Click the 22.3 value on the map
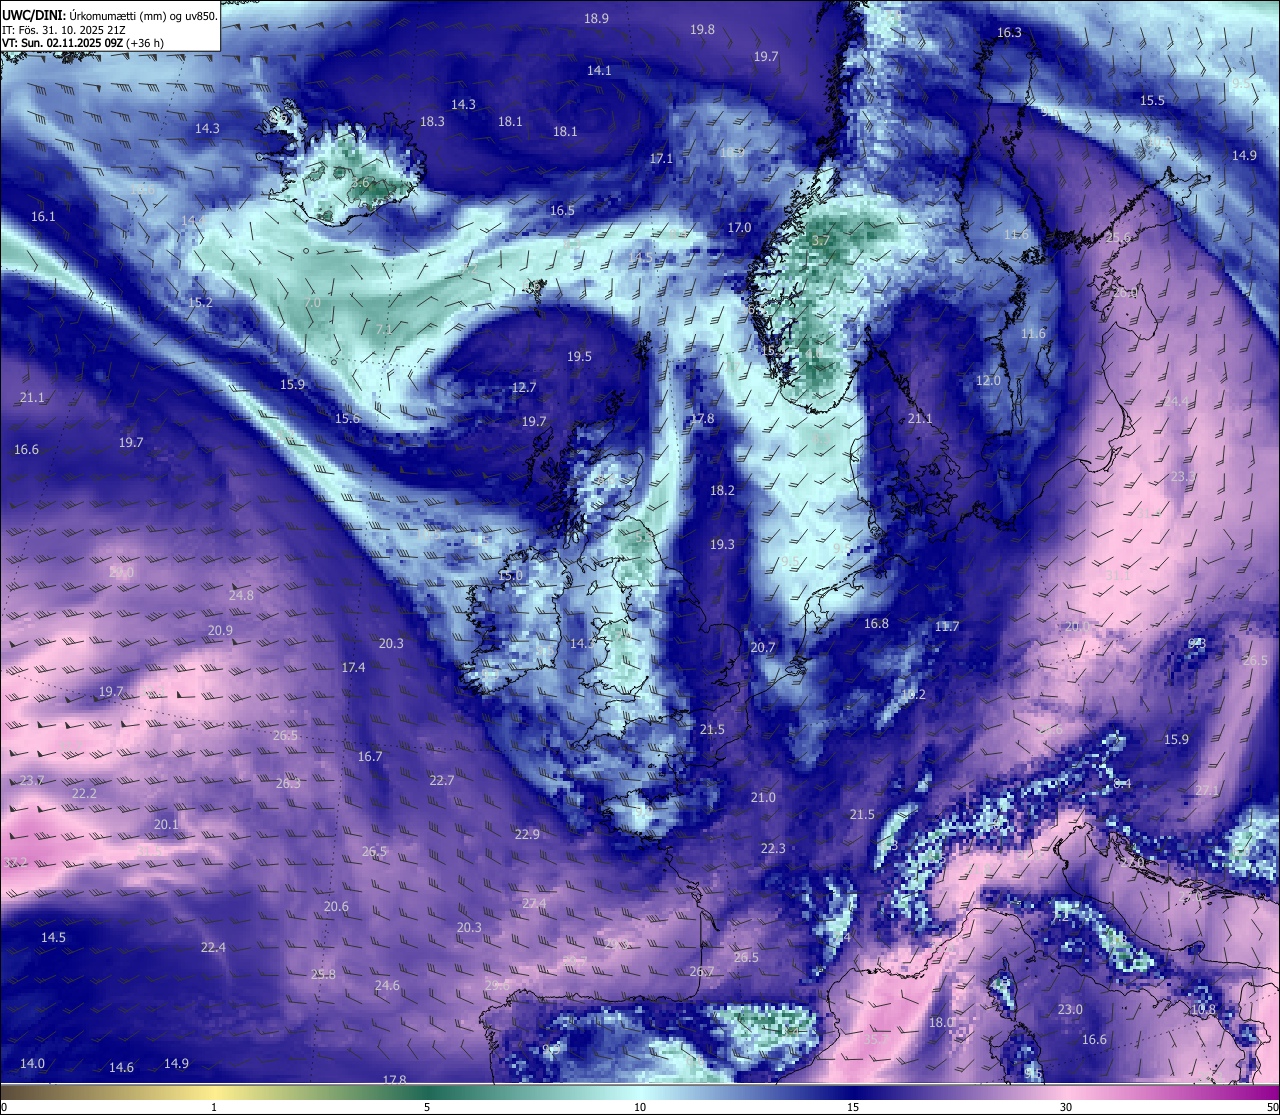Viewport: 1280px width, 1115px height. coord(773,849)
